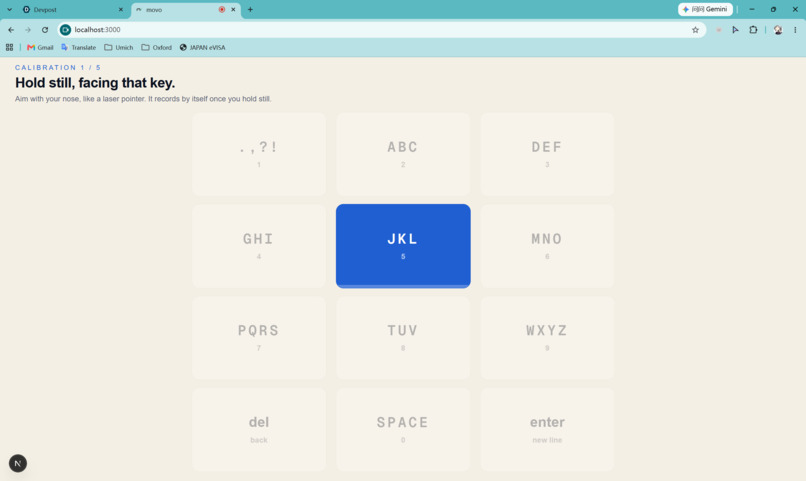Minimize the browser window
Image resolution: width=806 pixels, height=481 pixels.
tap(752, 9)
